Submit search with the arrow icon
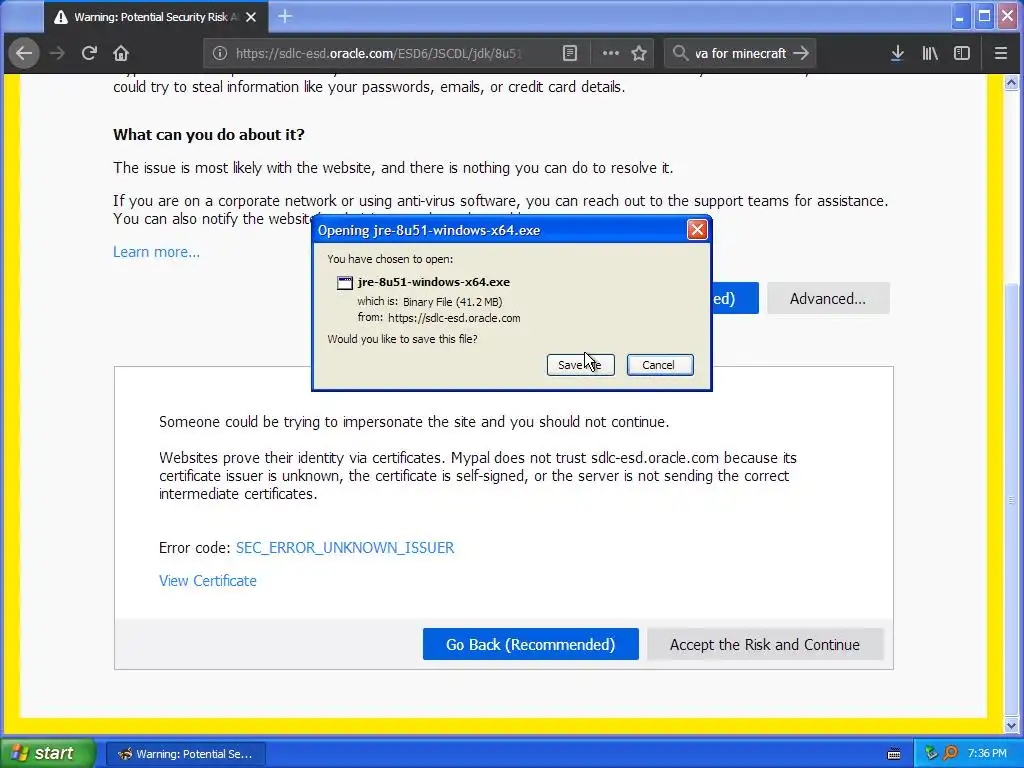 pyautogui.click(x=801, y=53)
